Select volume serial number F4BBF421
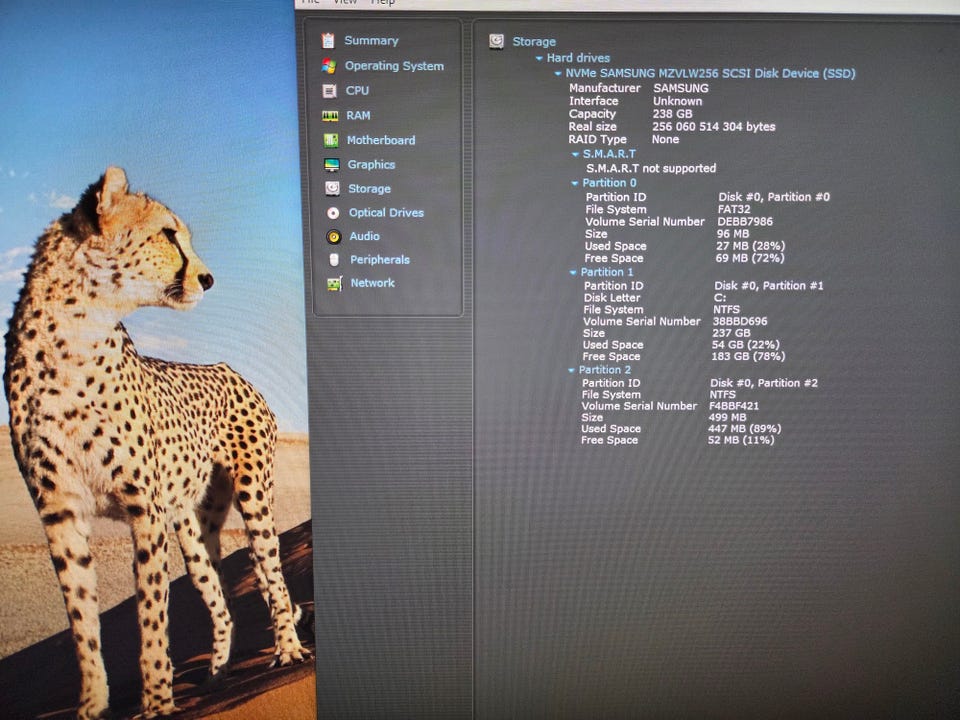960x720 pixels. coord(733,406)
